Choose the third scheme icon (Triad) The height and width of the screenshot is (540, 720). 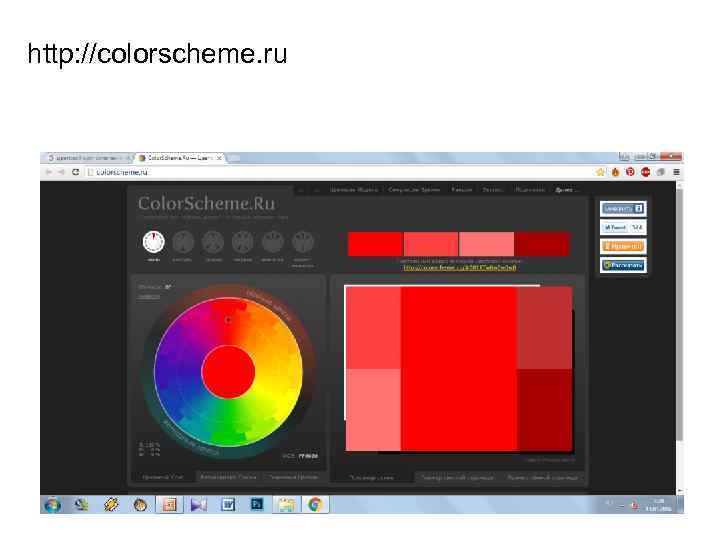pos(213,242)
